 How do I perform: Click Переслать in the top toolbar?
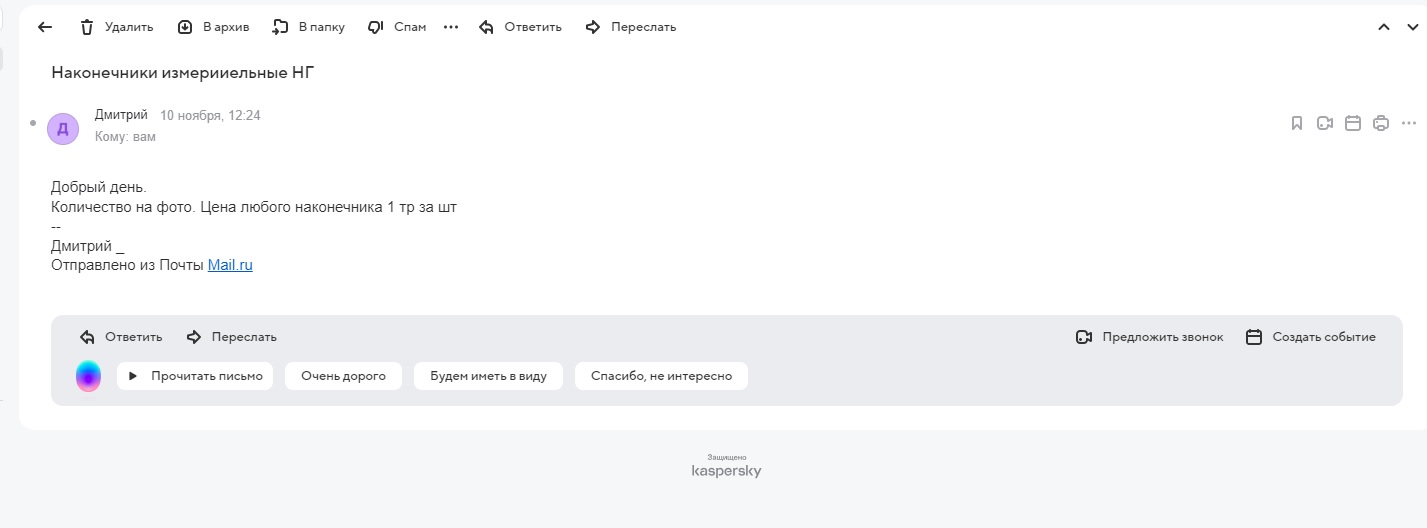click(x=630, y=27)
